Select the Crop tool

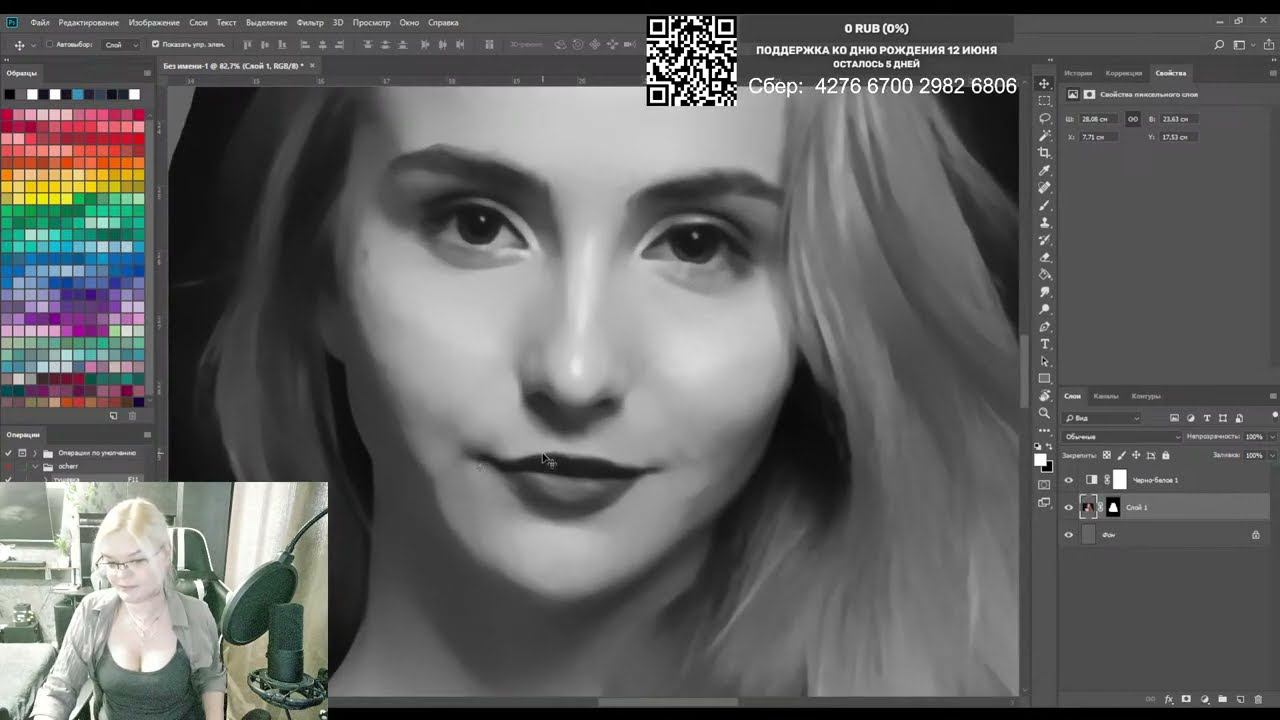[x=1045, y=153]
